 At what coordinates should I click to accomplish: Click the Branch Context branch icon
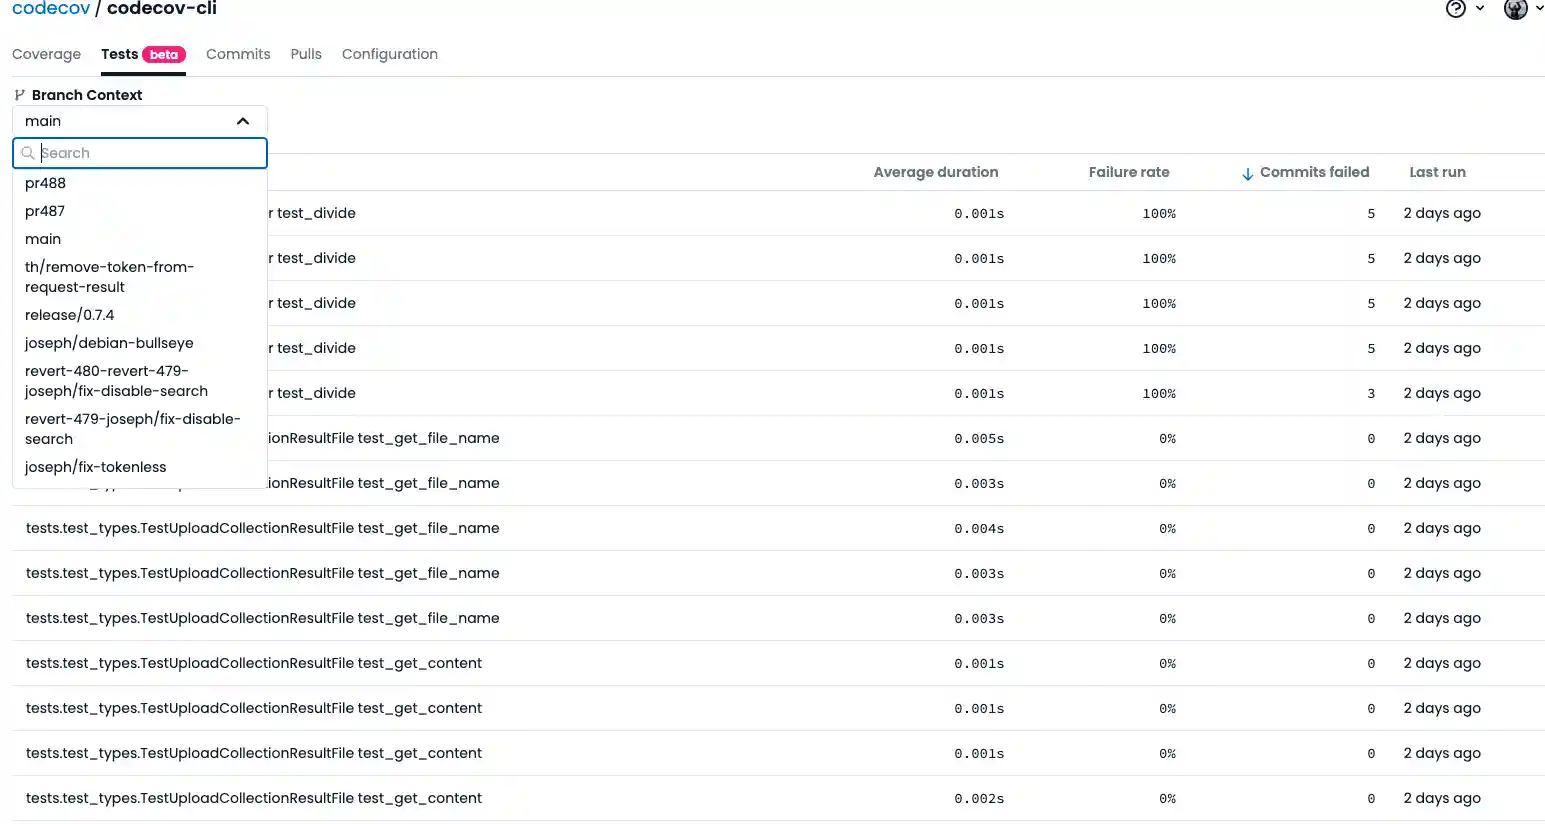point(19,95)
